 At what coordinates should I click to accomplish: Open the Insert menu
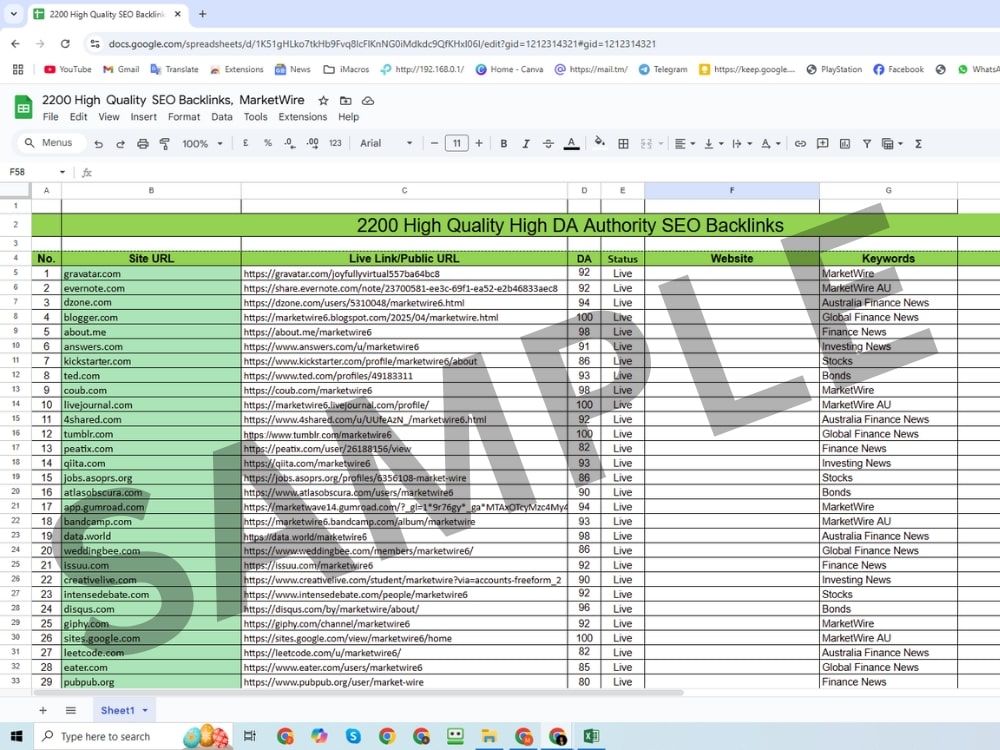point(143,117)
